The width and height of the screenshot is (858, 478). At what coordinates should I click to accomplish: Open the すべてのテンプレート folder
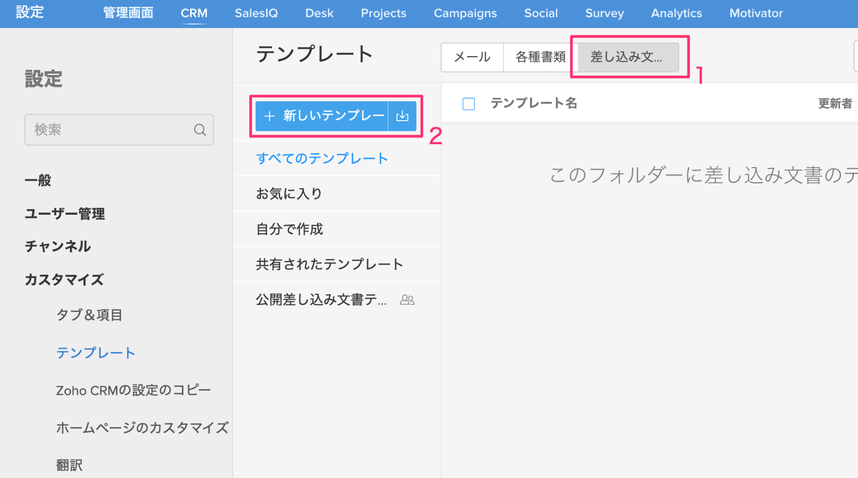point(322,158)
